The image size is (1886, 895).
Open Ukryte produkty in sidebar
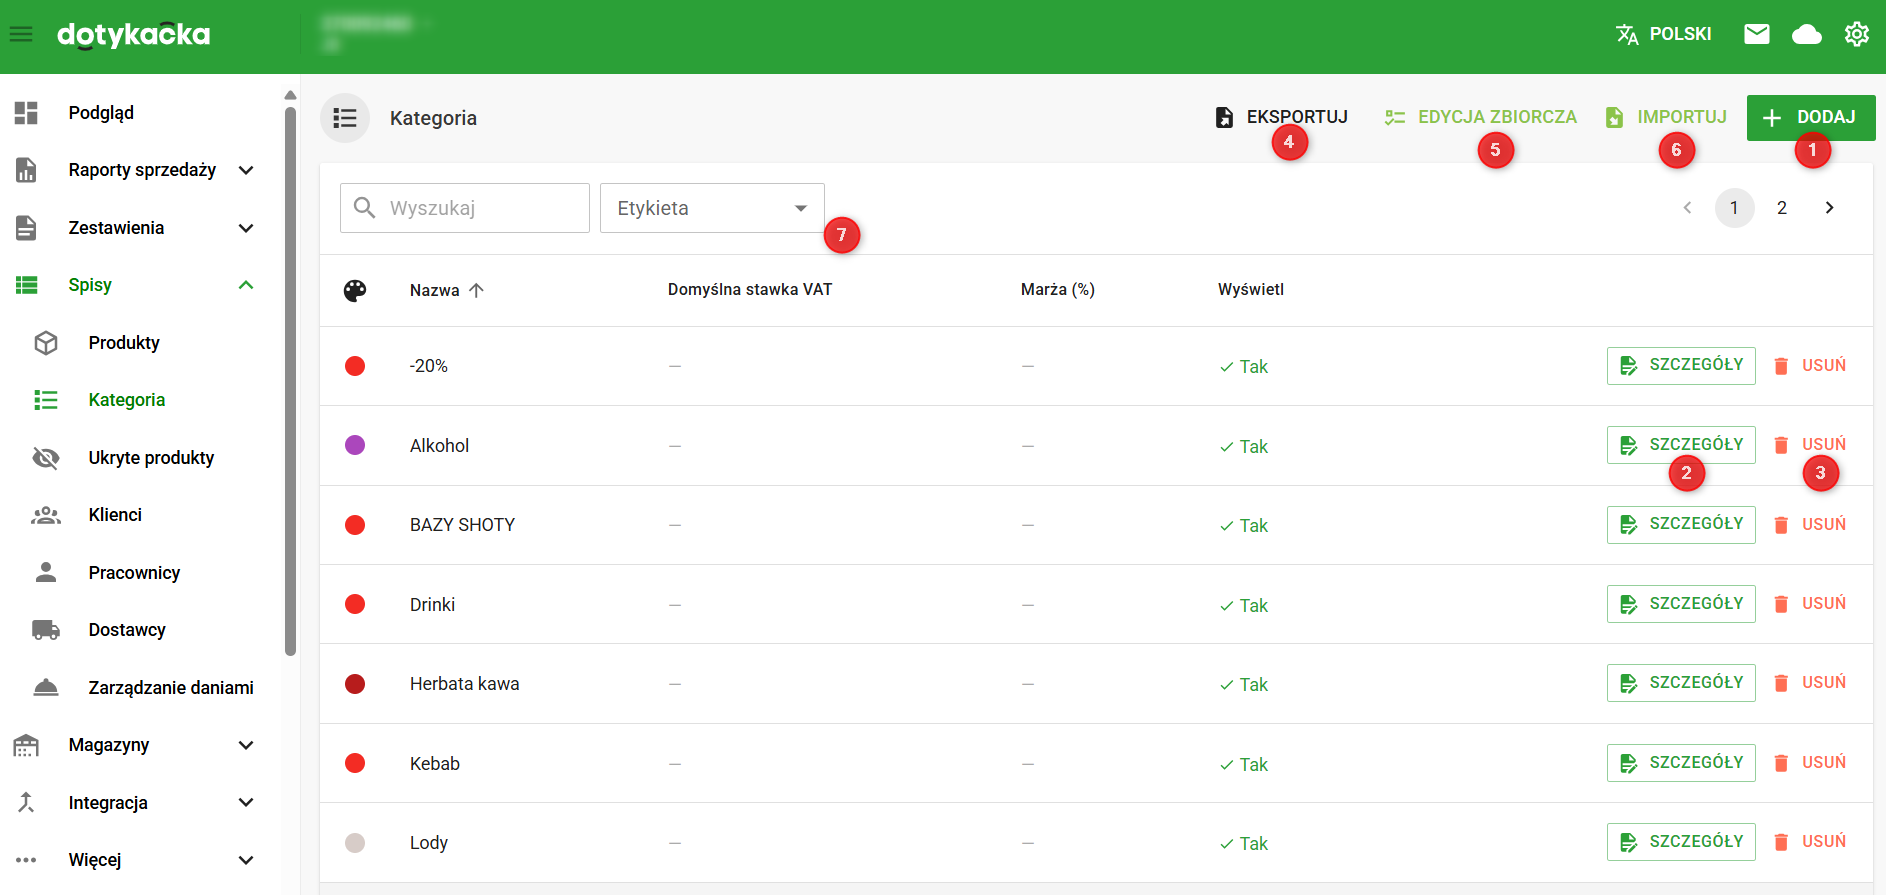pos(151,458)
